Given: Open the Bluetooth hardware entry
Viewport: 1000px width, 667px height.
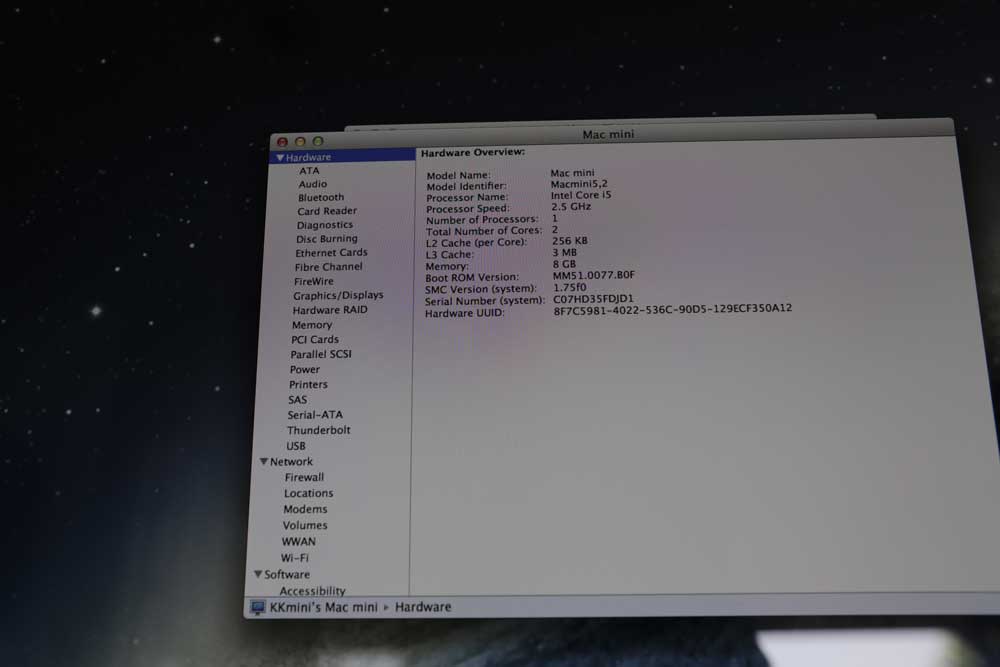Looking at the screenshot, I should point(321,198).
